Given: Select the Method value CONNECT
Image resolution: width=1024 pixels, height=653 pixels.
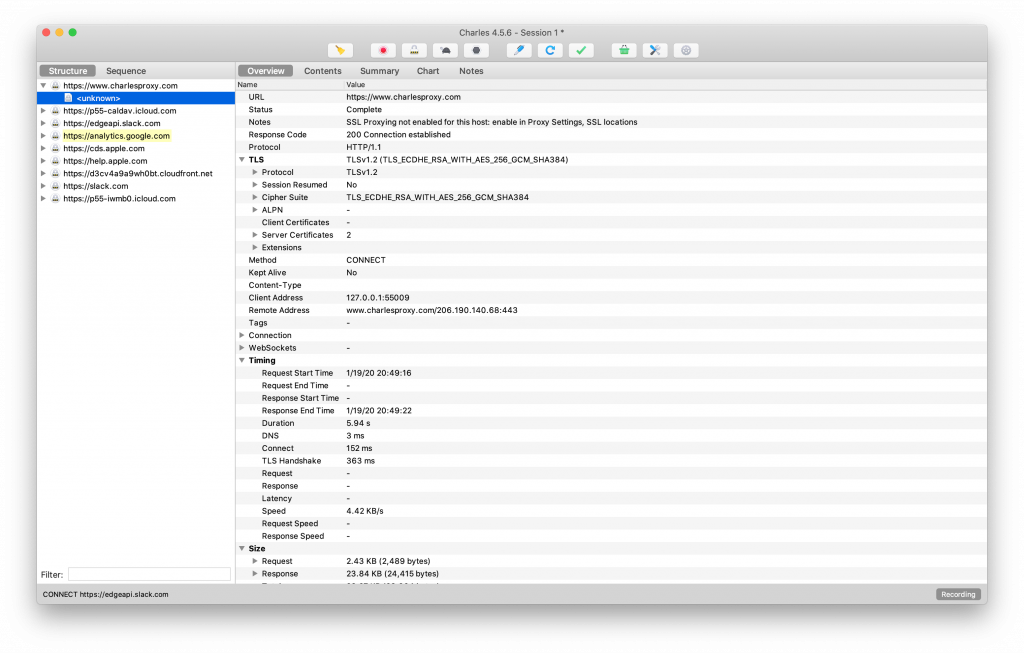Looking at the screenshot, I should point(366,260).
